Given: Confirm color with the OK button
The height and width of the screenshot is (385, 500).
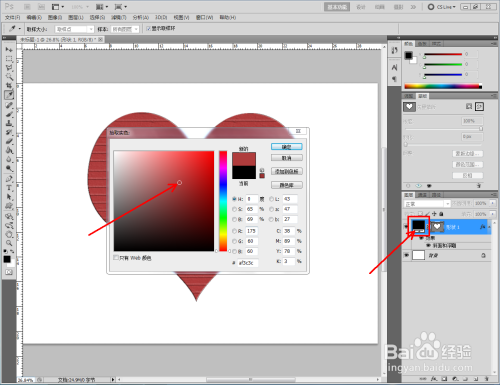Looking at the screenshot, I should (x=287, y=147).
